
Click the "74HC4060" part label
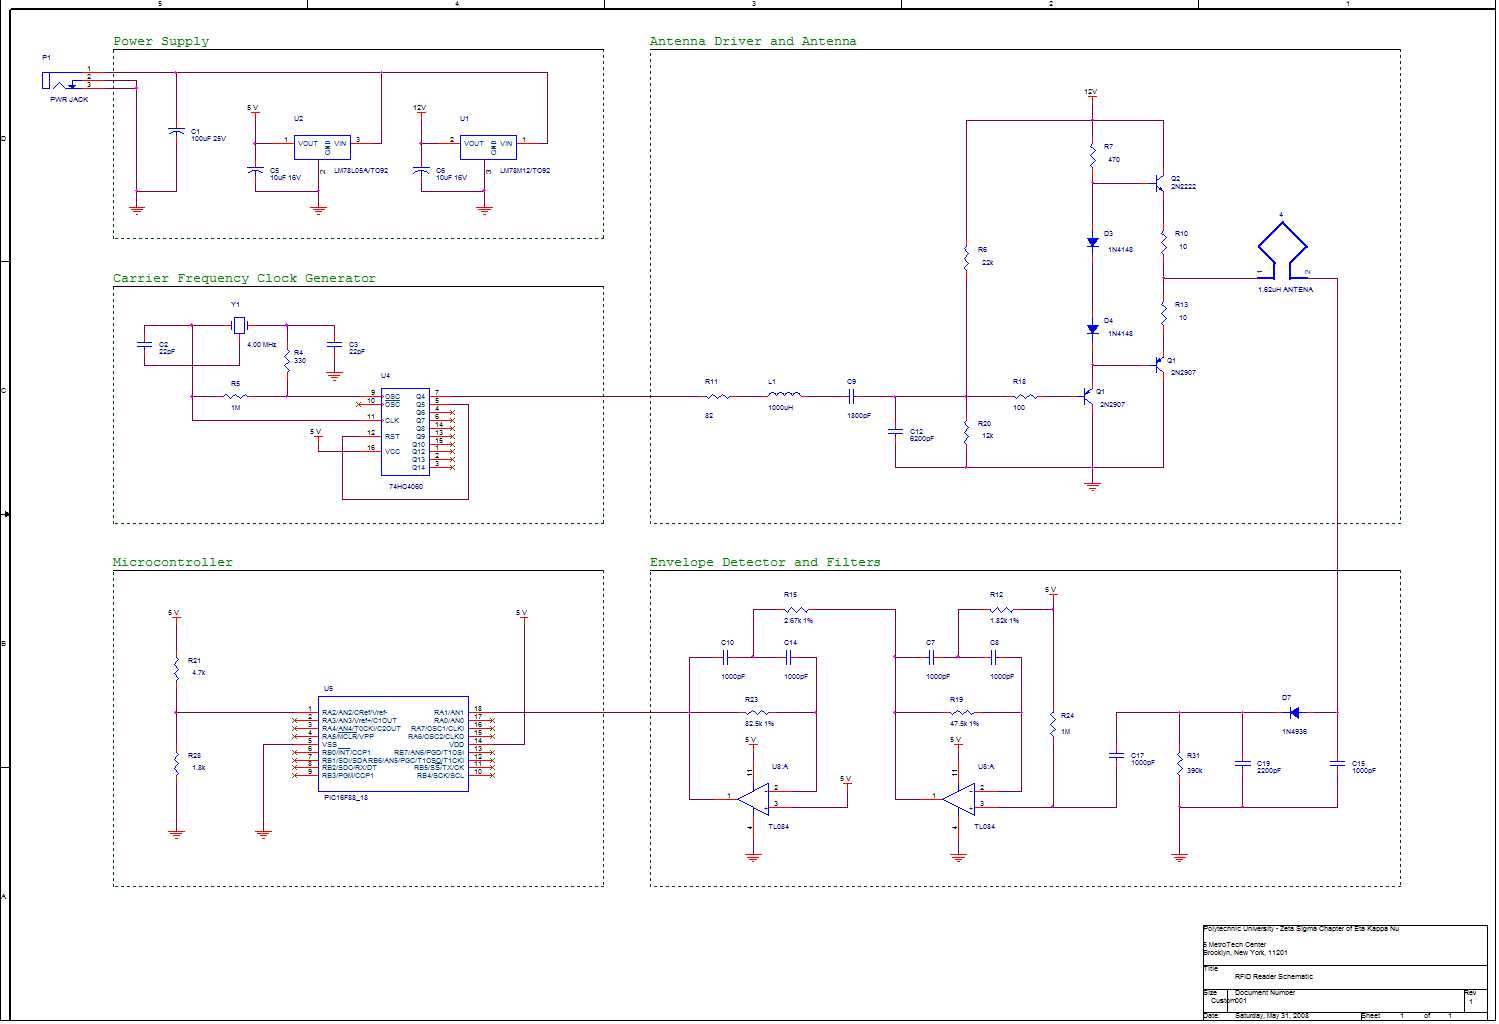(405, 487)
